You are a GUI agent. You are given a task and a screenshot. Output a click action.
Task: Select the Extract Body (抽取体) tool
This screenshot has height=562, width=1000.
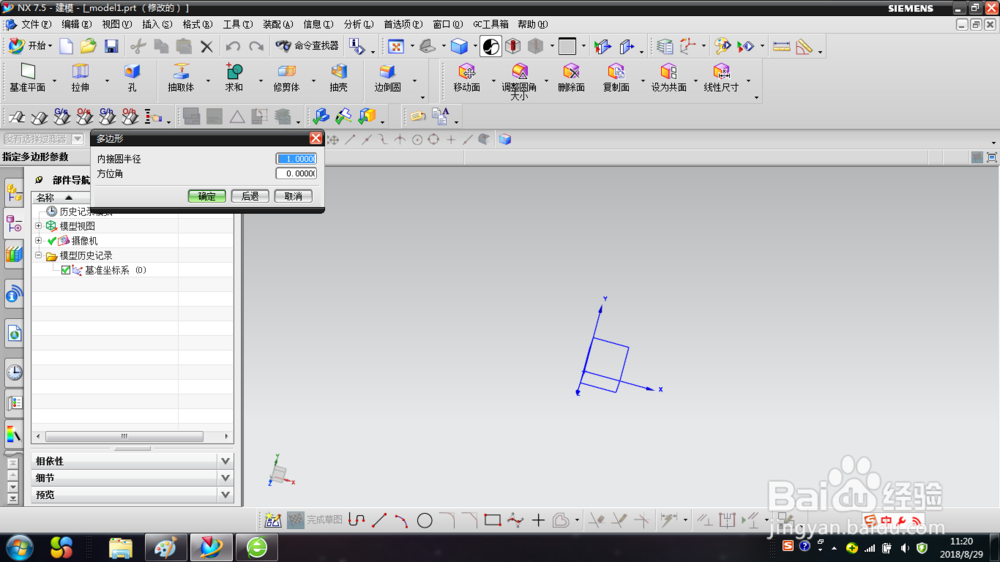point(181,78)
